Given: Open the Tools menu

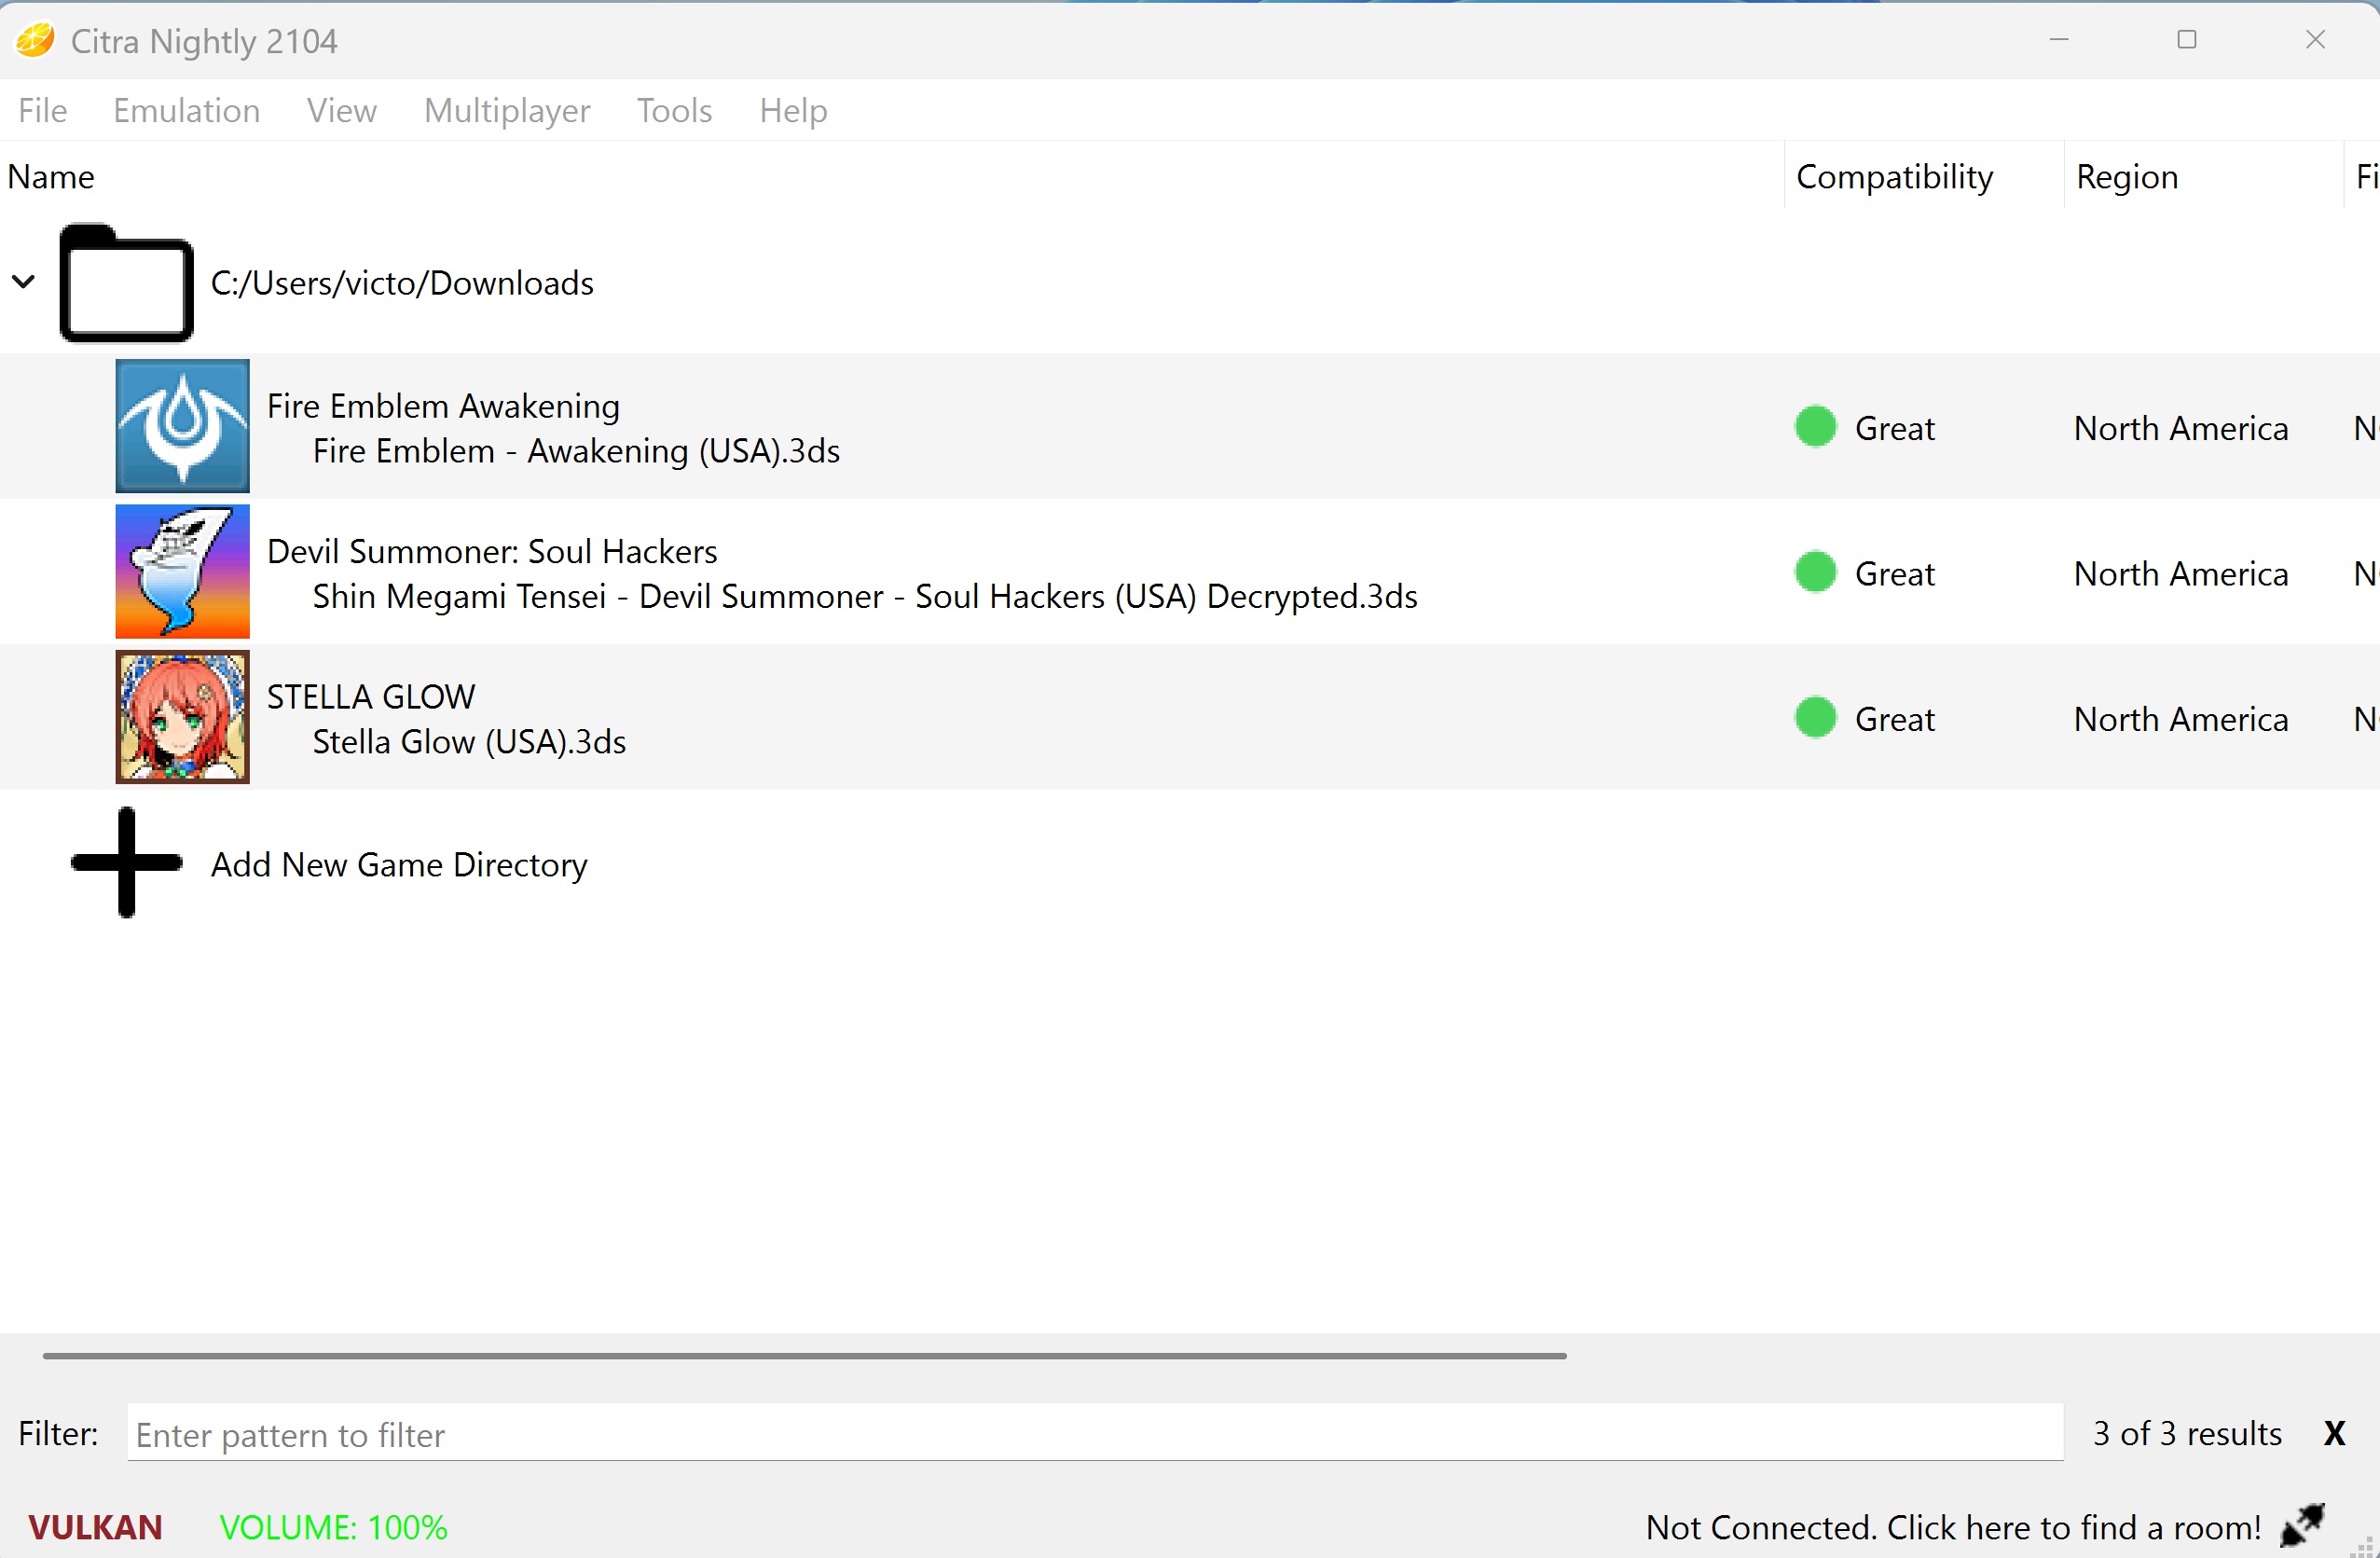Looking at the screenshot, I should click(x=674, y=110).
